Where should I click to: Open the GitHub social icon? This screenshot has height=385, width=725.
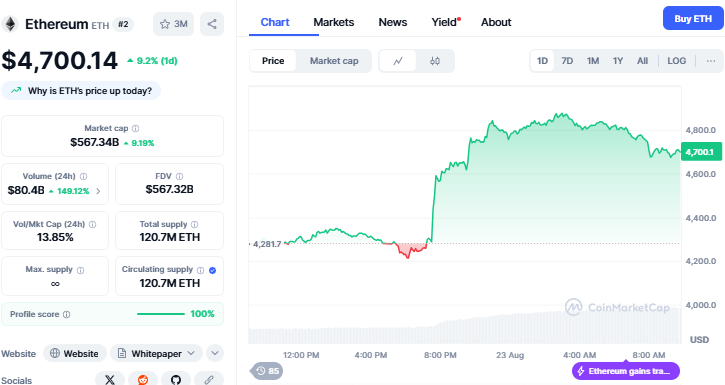176,379
